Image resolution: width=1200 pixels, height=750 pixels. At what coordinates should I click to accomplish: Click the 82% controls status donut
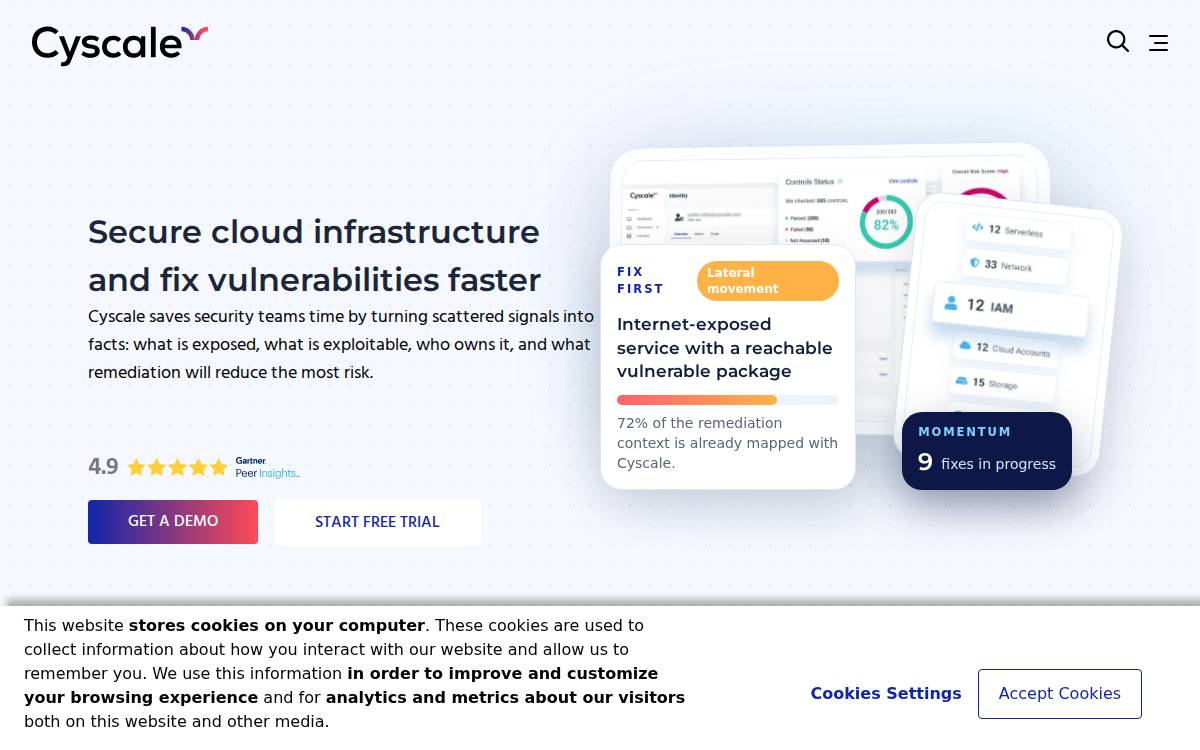pyautogui.click(x=886, y=221)
